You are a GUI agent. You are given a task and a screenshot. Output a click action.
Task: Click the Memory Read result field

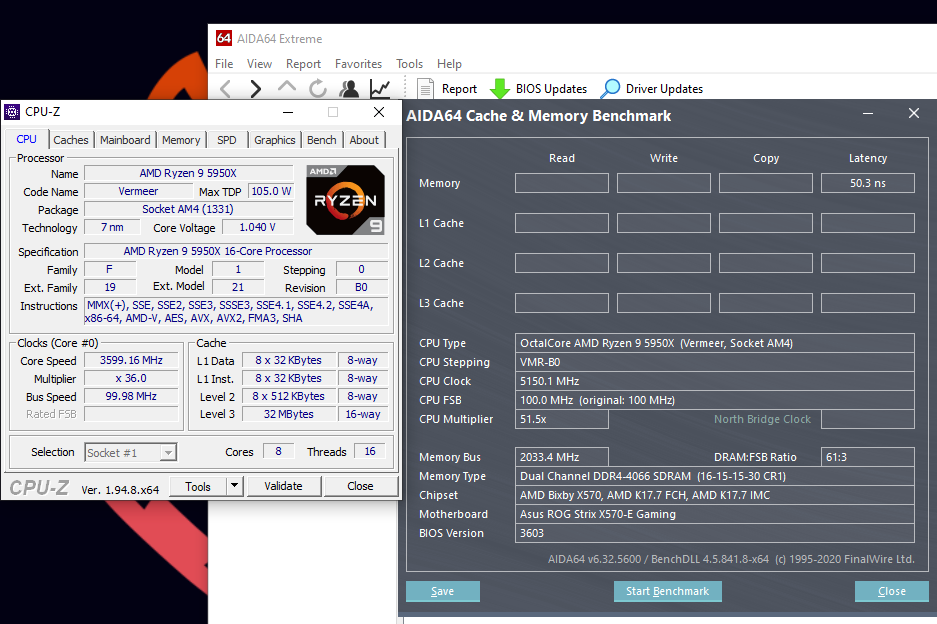click(562, 183)
